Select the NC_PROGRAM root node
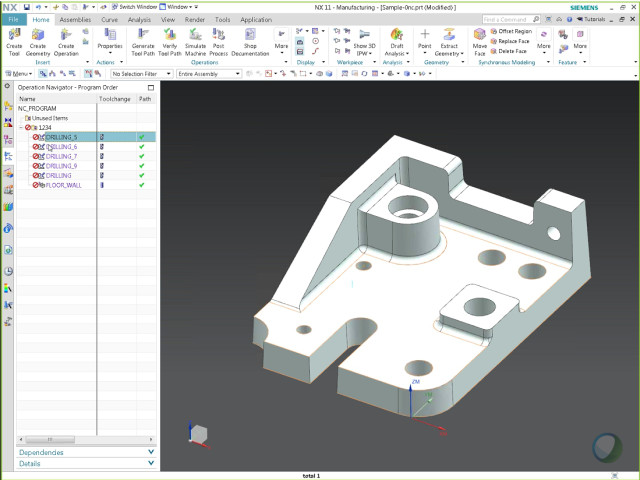Screen dimensions: 640x480 37,108
